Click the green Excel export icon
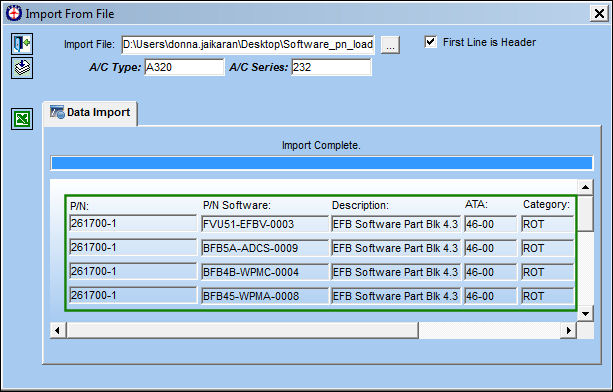 [x=22, y=119]
